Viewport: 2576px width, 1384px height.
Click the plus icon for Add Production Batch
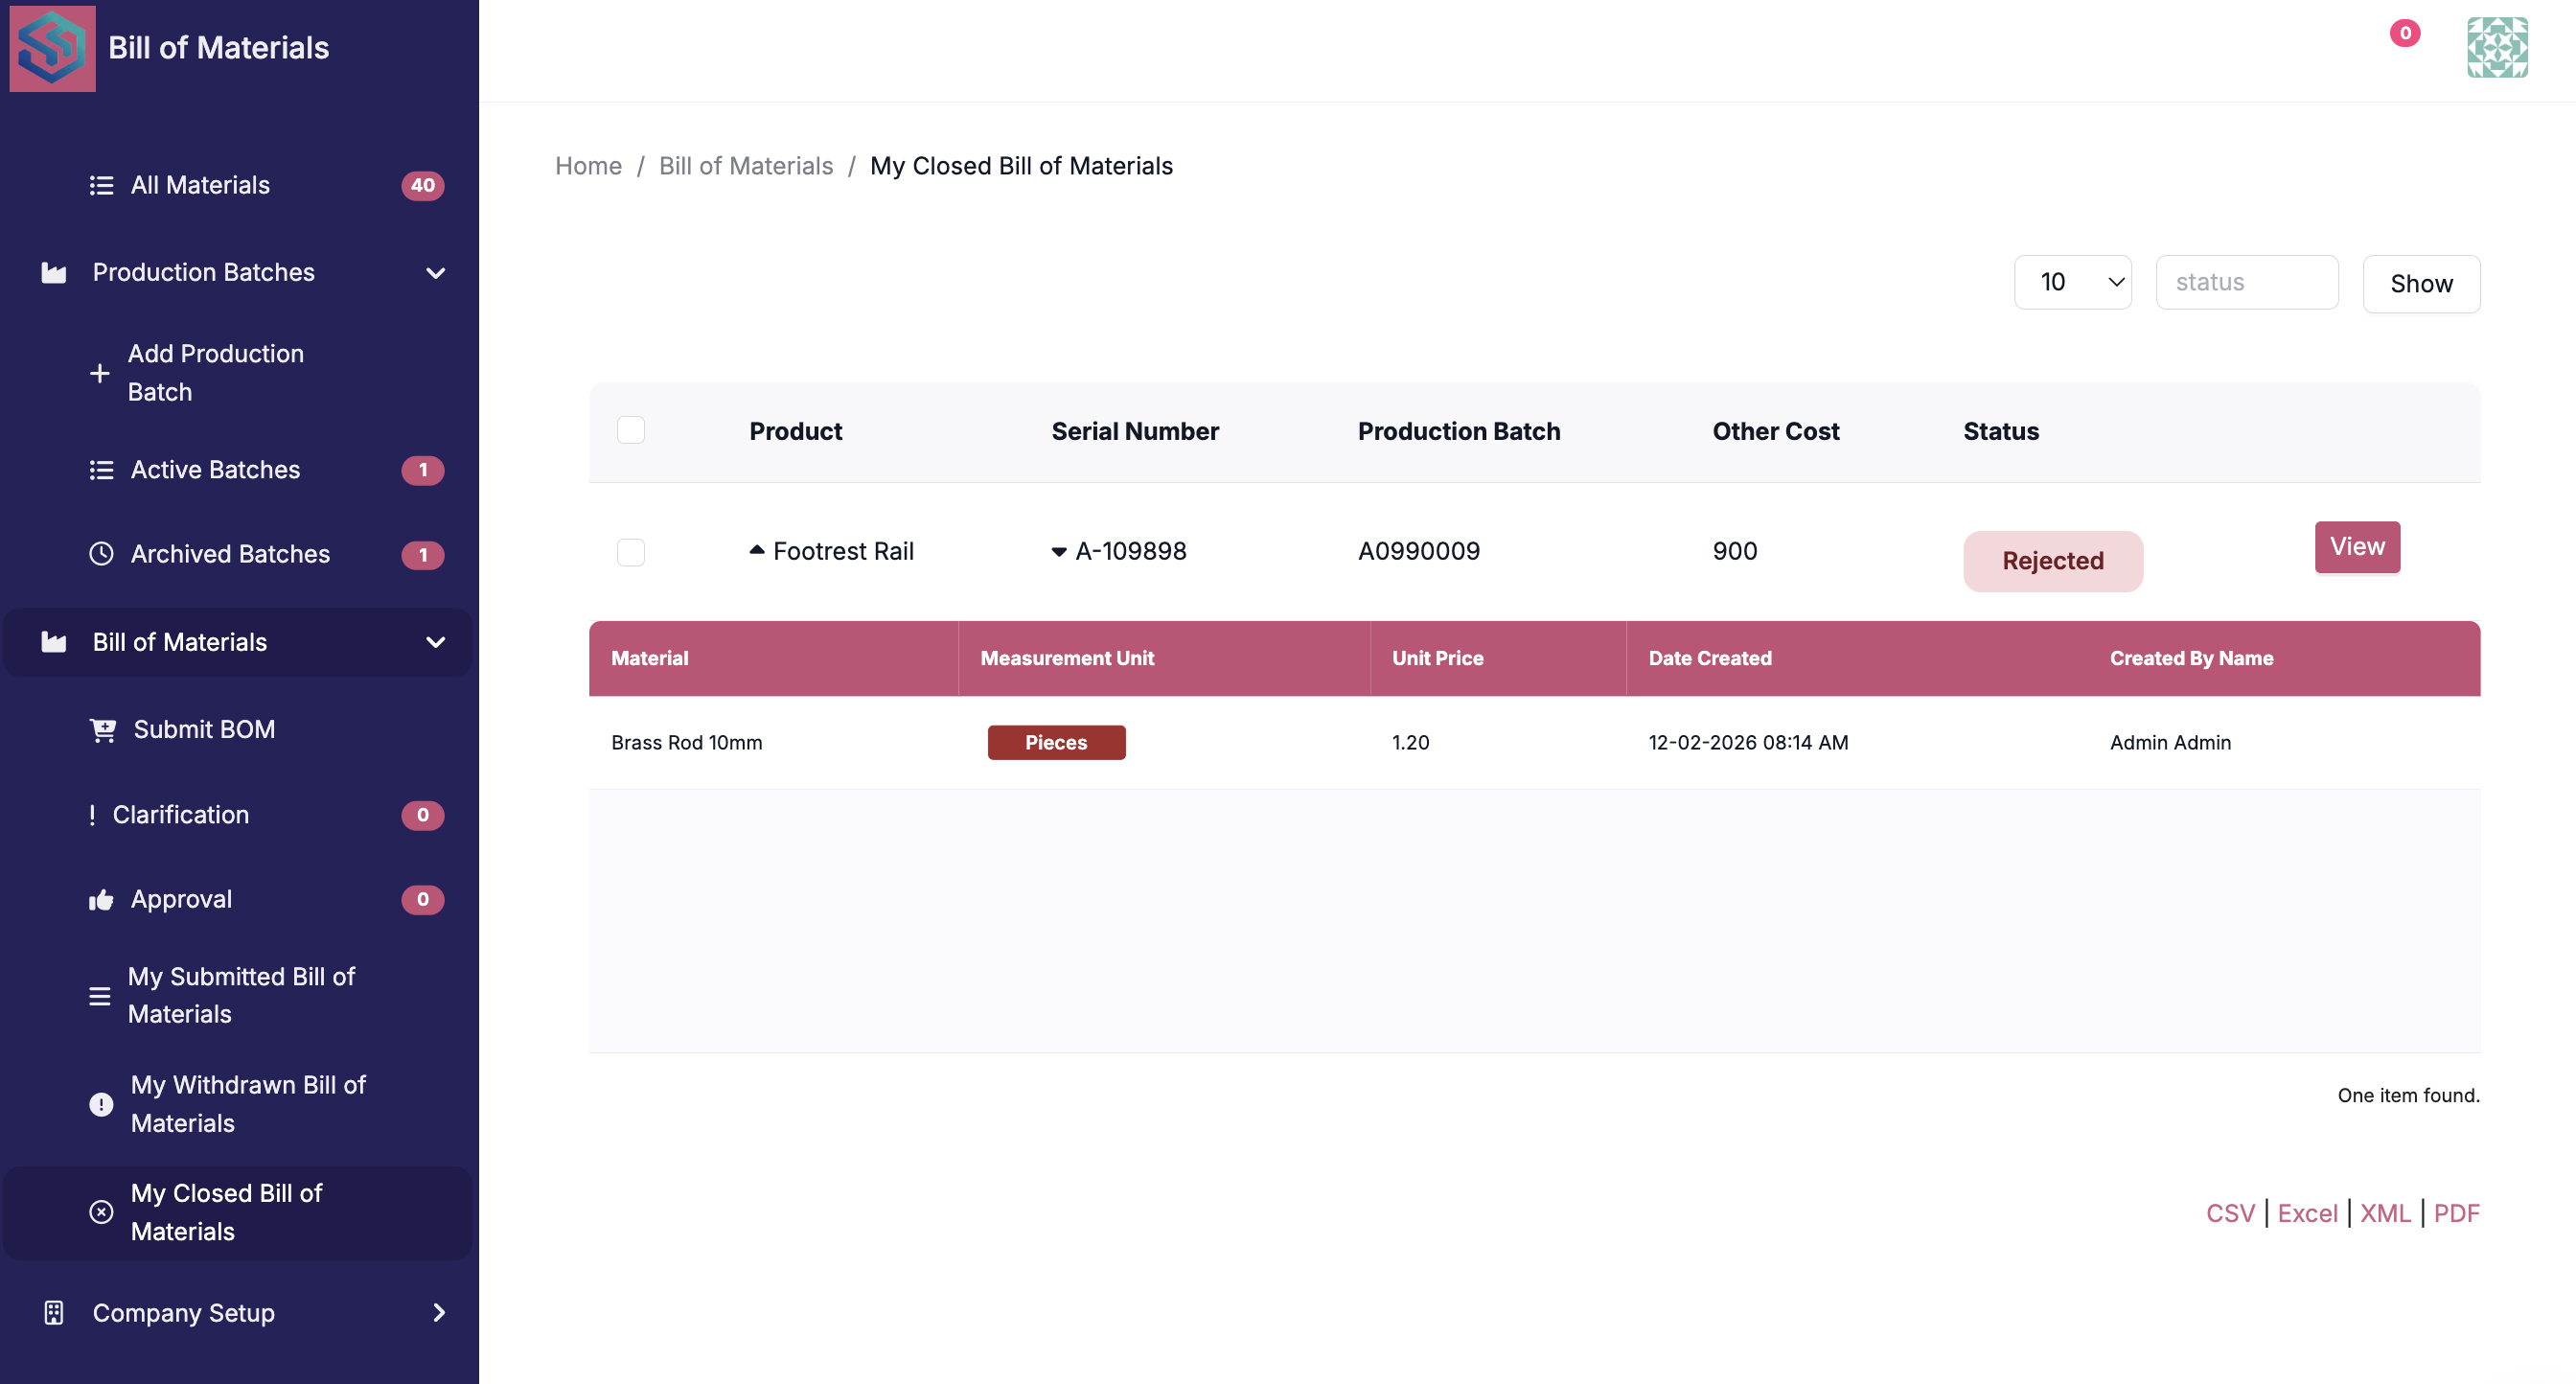pyautogui.click(x=99, y=373)
